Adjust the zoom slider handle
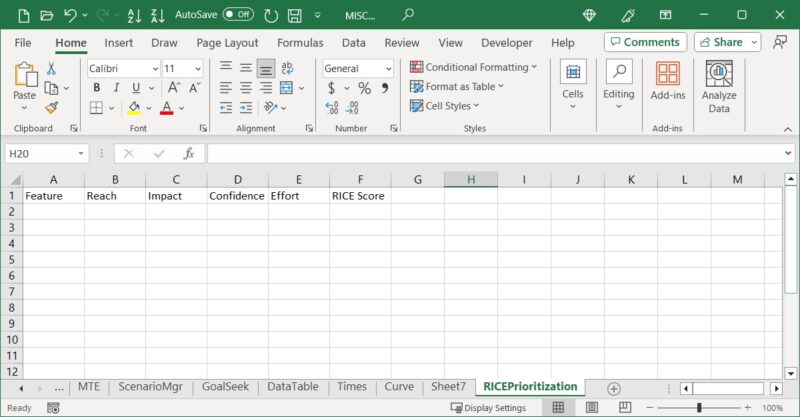 tap(699, 407)
